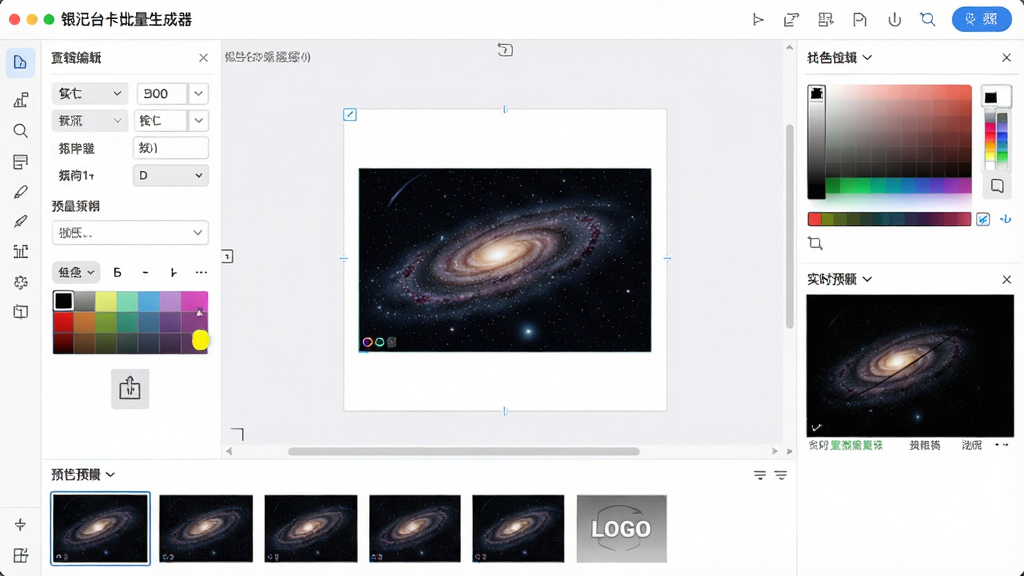Select the document tool in left sidebar

(x=20, y=63)
